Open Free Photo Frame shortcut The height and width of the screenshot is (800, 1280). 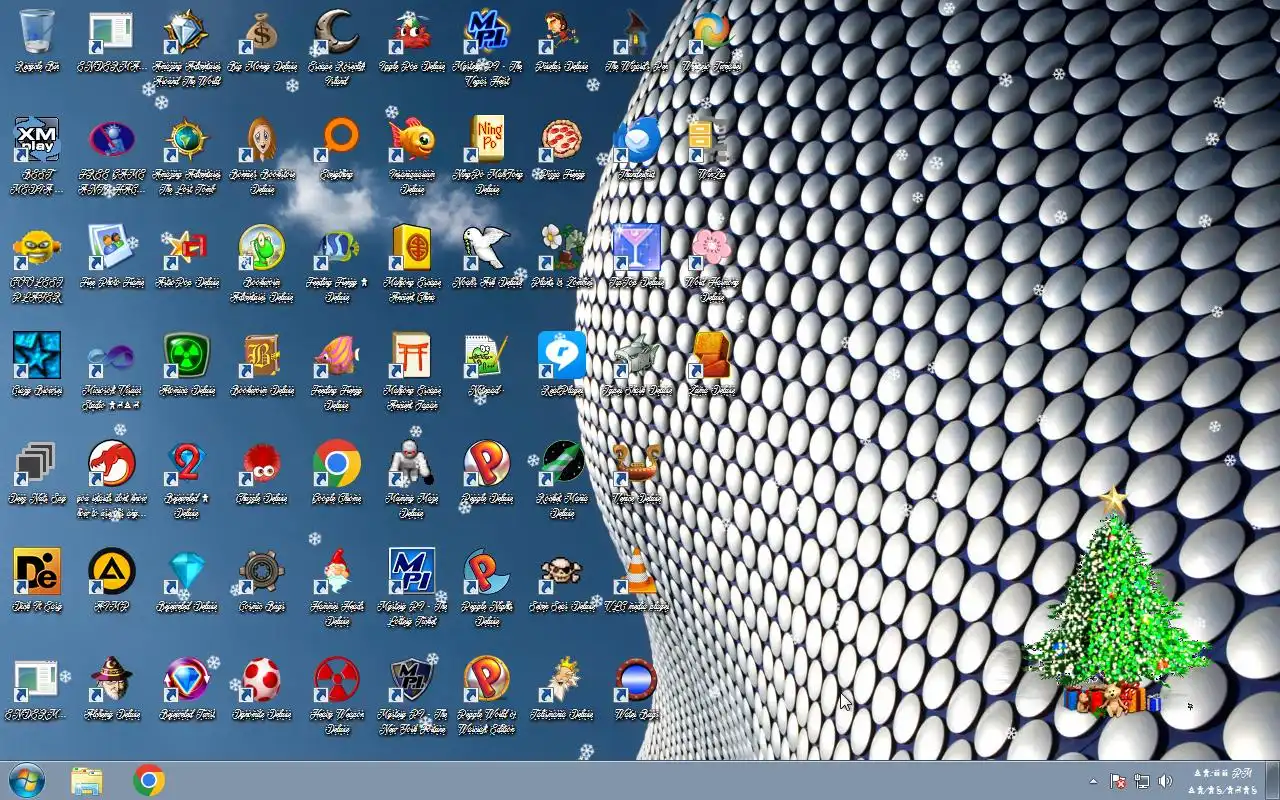(x=112, y=248)
